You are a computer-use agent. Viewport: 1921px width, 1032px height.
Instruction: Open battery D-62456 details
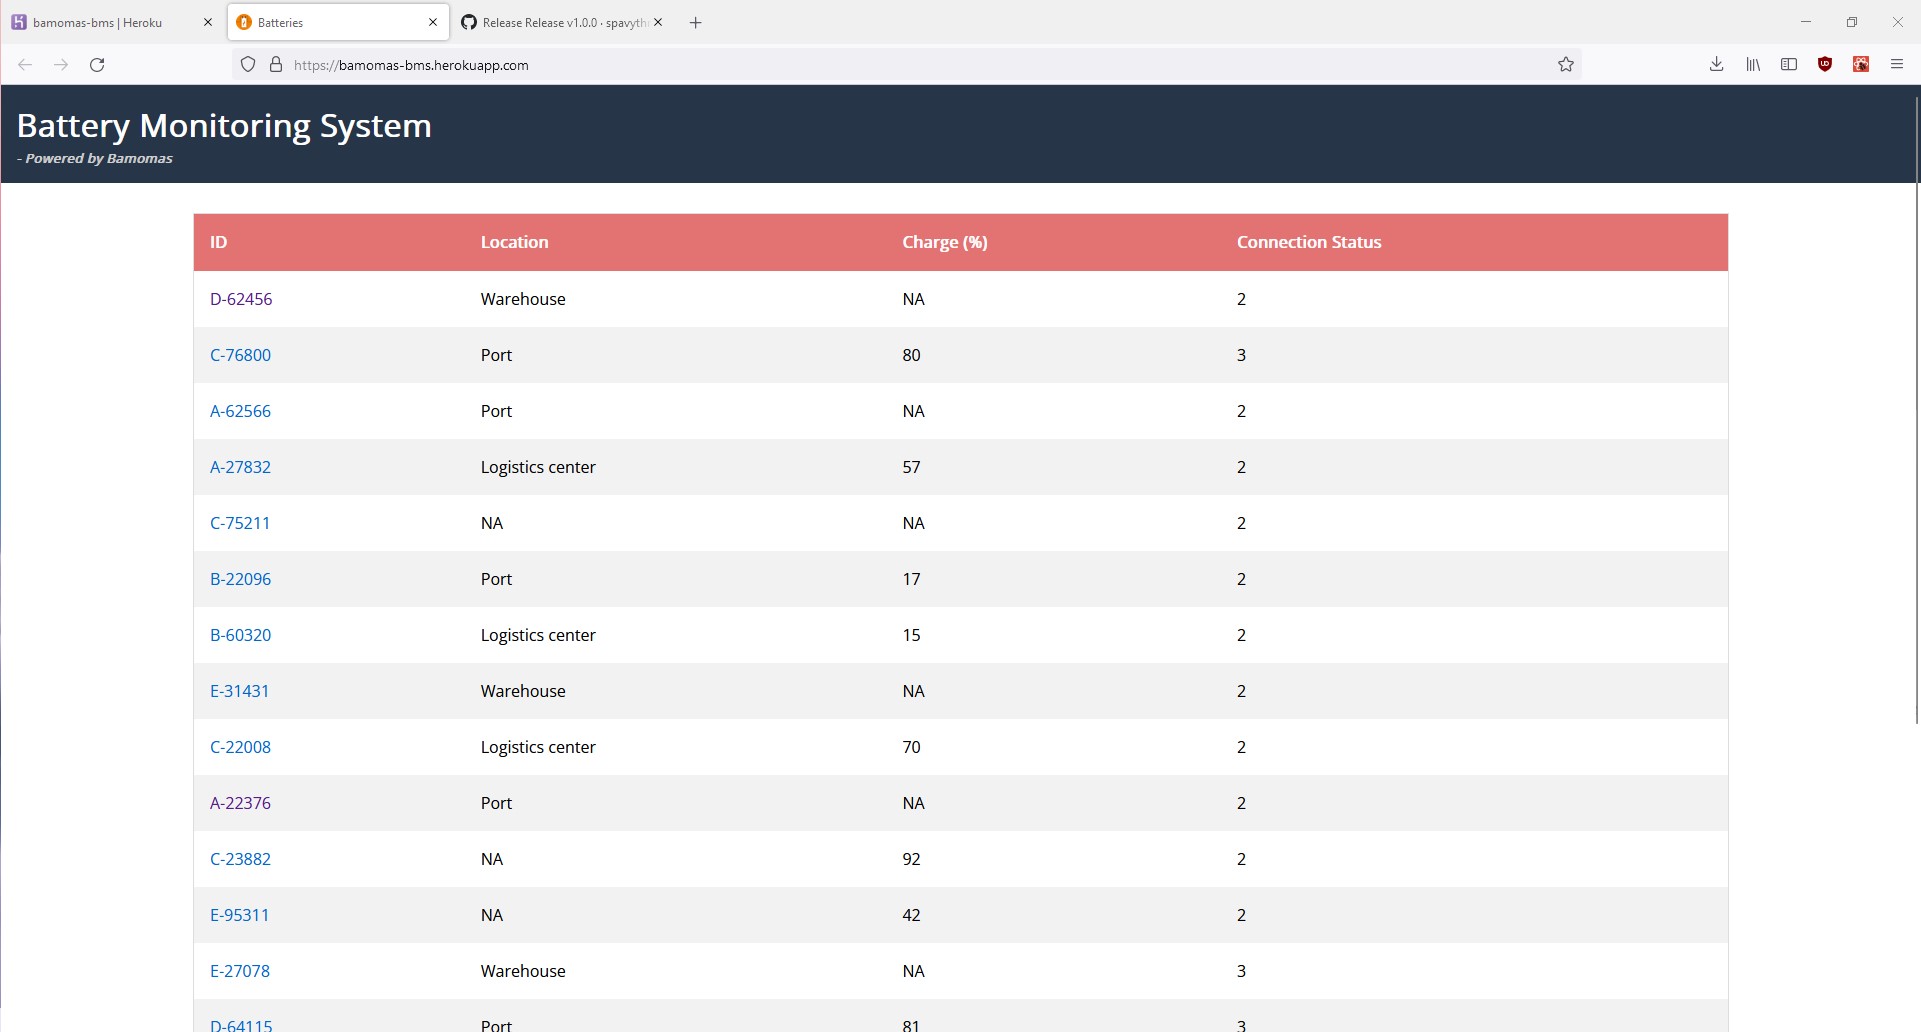pos(240,298)
